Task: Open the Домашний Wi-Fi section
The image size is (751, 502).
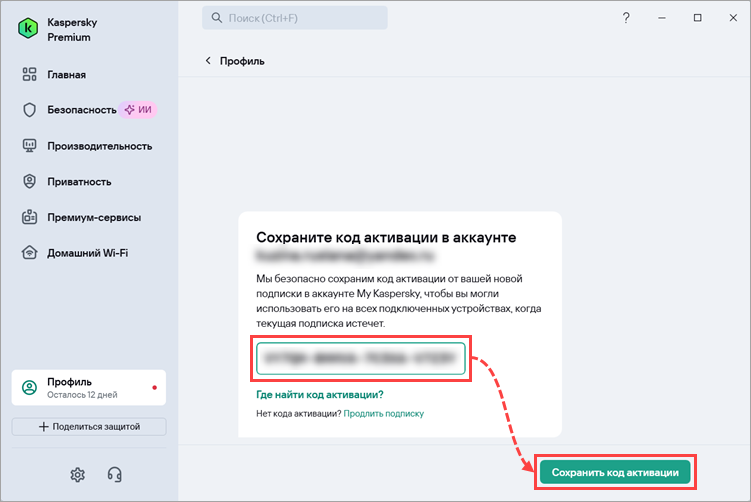Action: click(89, 252)
